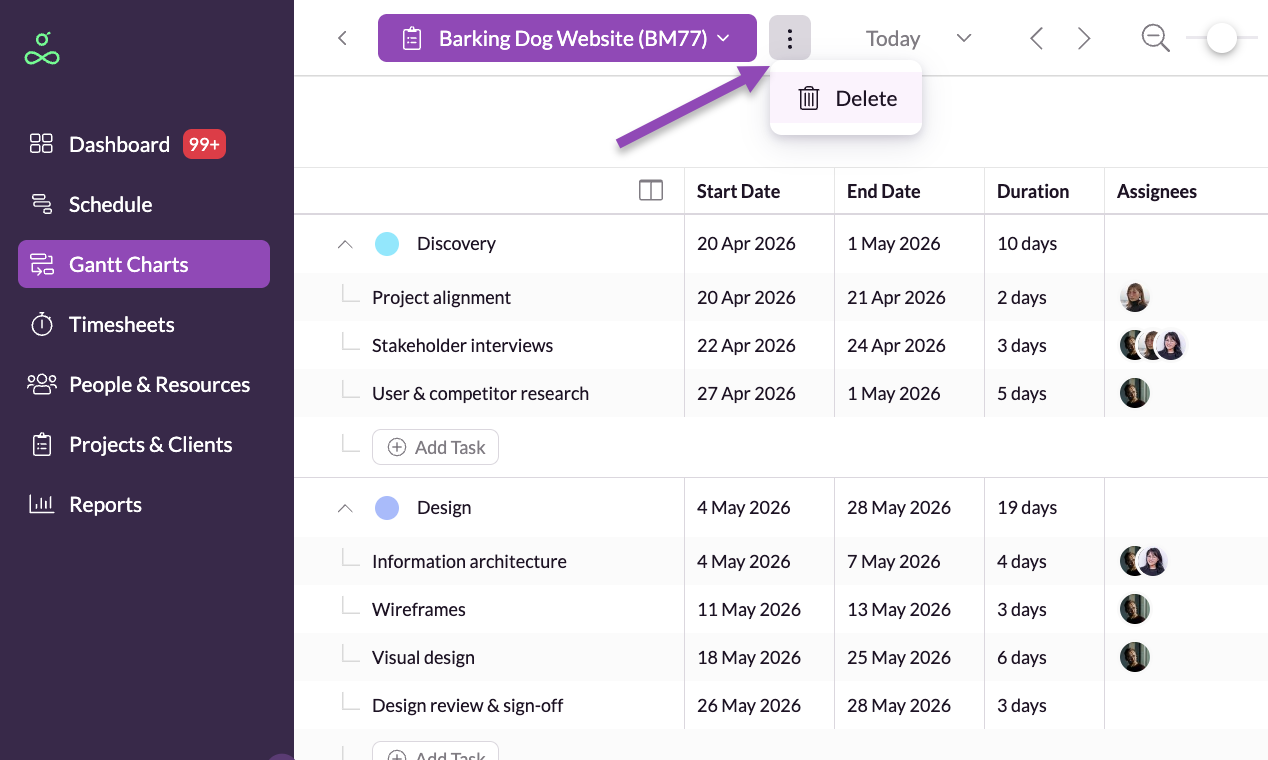The height and width of the screenshot is (760, 1268).
Task: Collapse the Design phase group
Action: point(345,508)
